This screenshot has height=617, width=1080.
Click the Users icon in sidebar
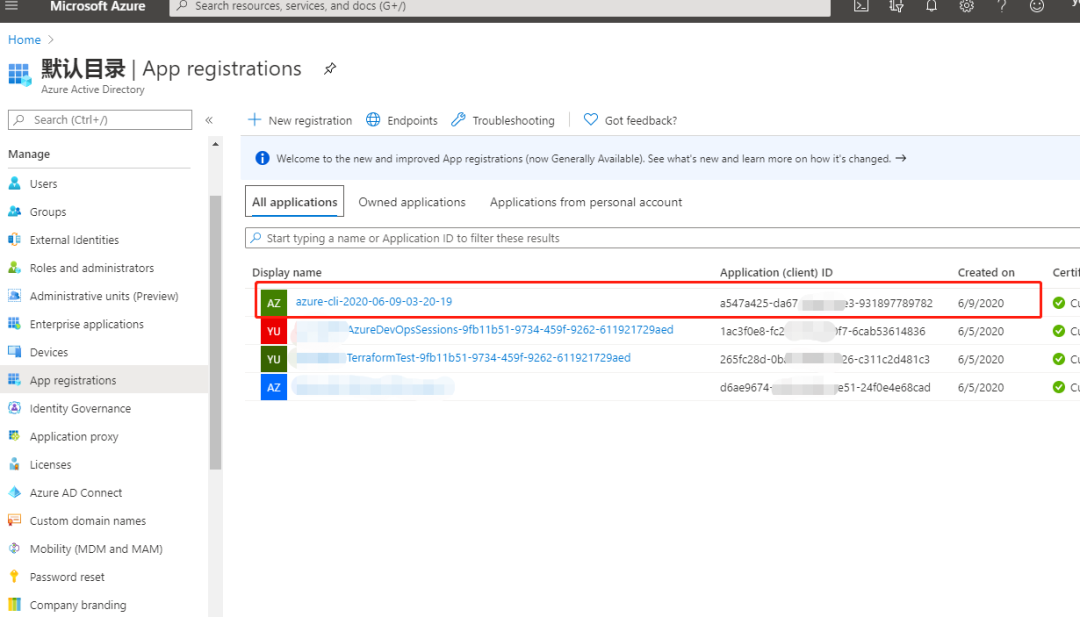[14, 183]
